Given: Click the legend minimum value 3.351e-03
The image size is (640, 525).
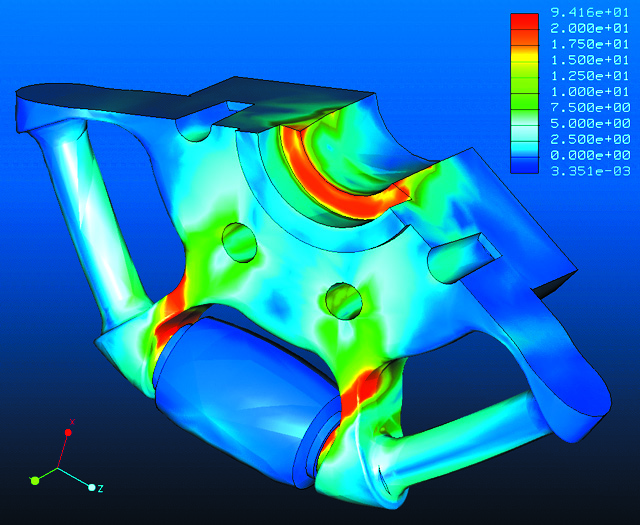Looking at the screenshot, I should coord(590,171).
